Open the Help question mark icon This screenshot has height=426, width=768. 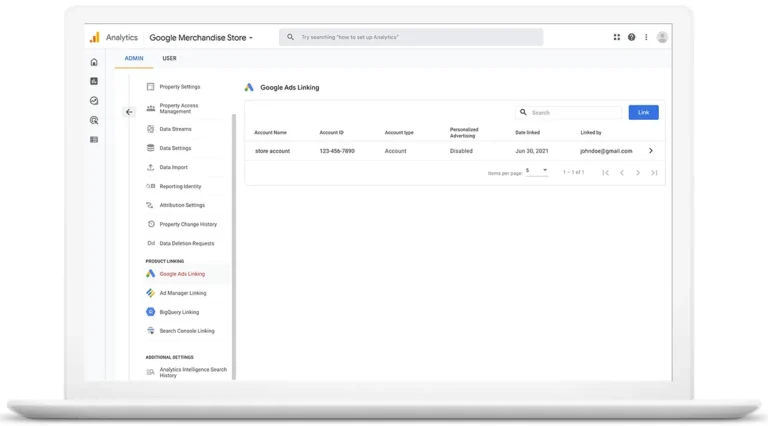(631, 37)
